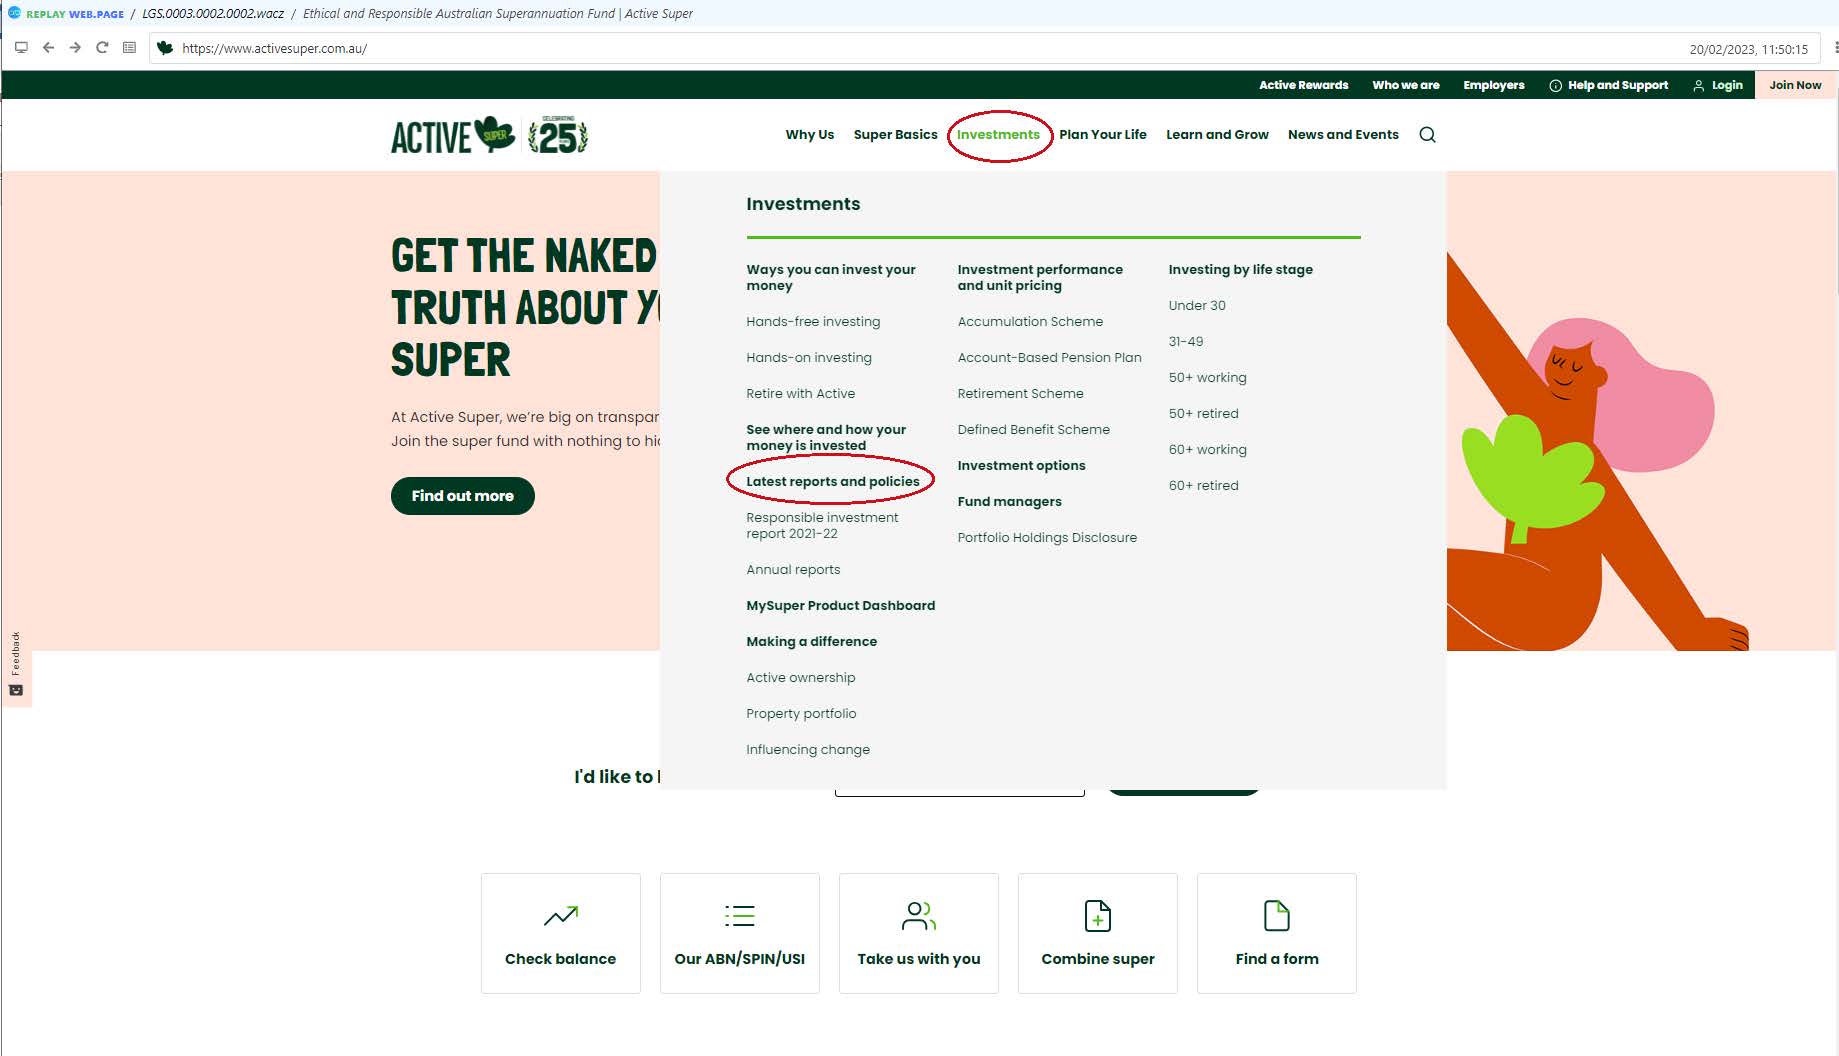Open the News and Events menu

1343,135
